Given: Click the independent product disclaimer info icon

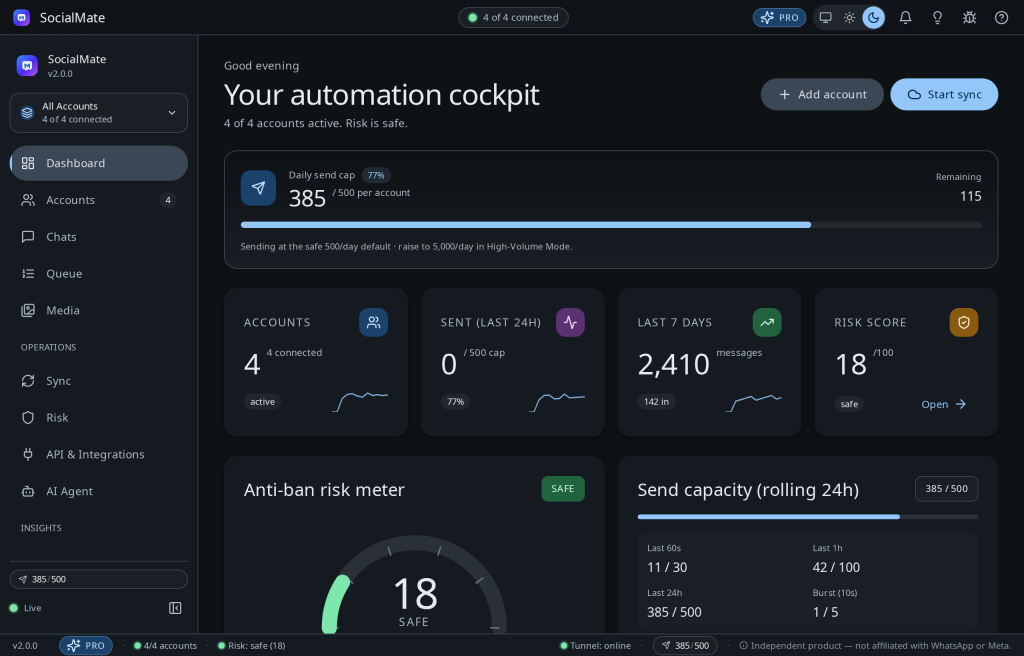Looking at the screenshot, I should click(x=743, y=646).
